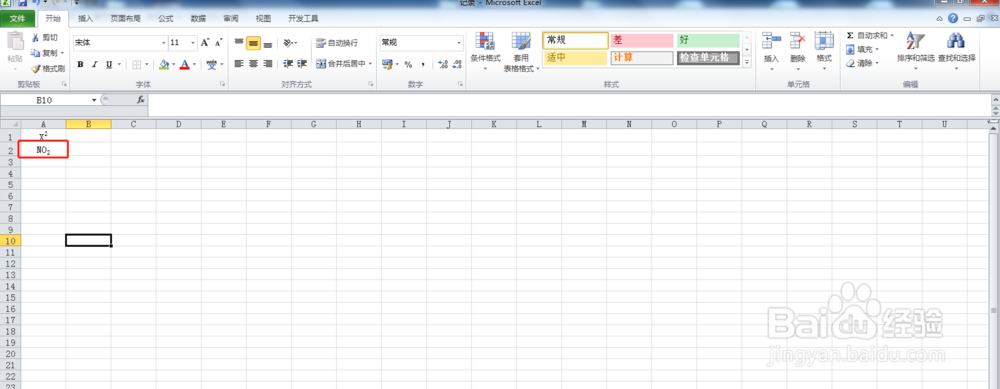Toggle Italic formatting
The height and width of the screenshot is (389, 1000).
[94, 64]
